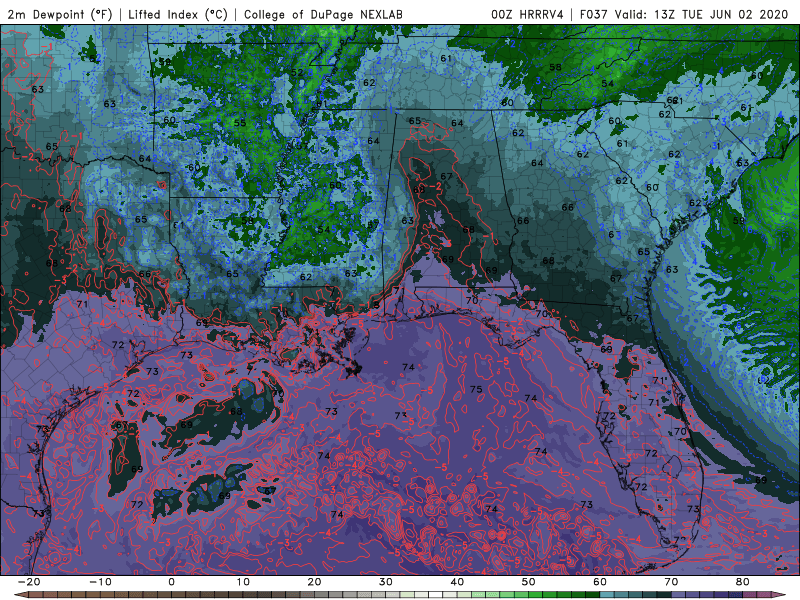Click the '30' color scale label
Image resolution: width=800 pixels, height=600 pixels.
click(386, 582)
